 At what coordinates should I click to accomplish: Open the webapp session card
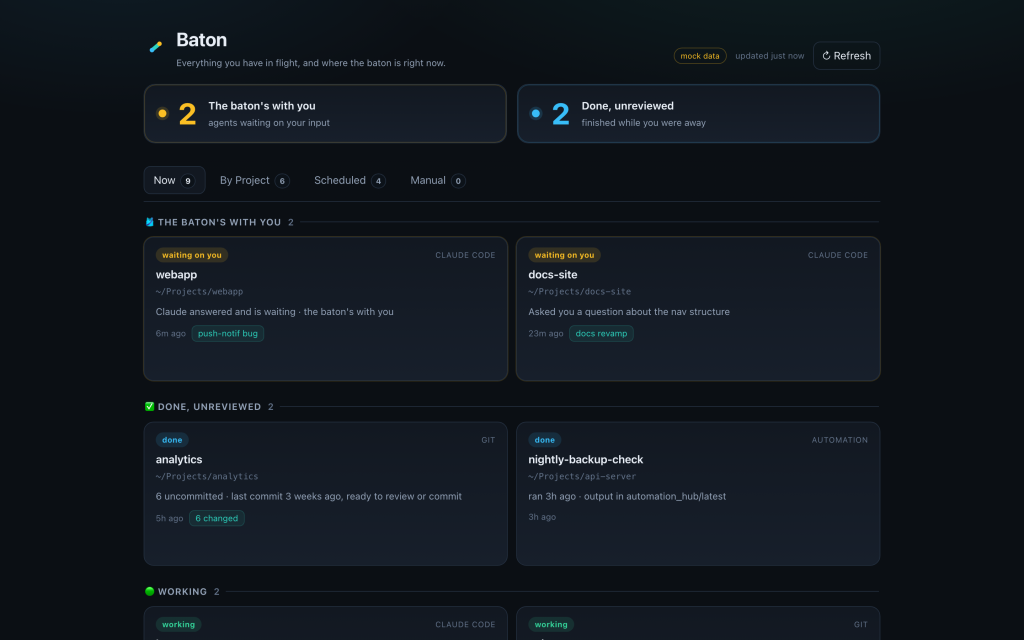pyautogui.click(x=325, y=309)
